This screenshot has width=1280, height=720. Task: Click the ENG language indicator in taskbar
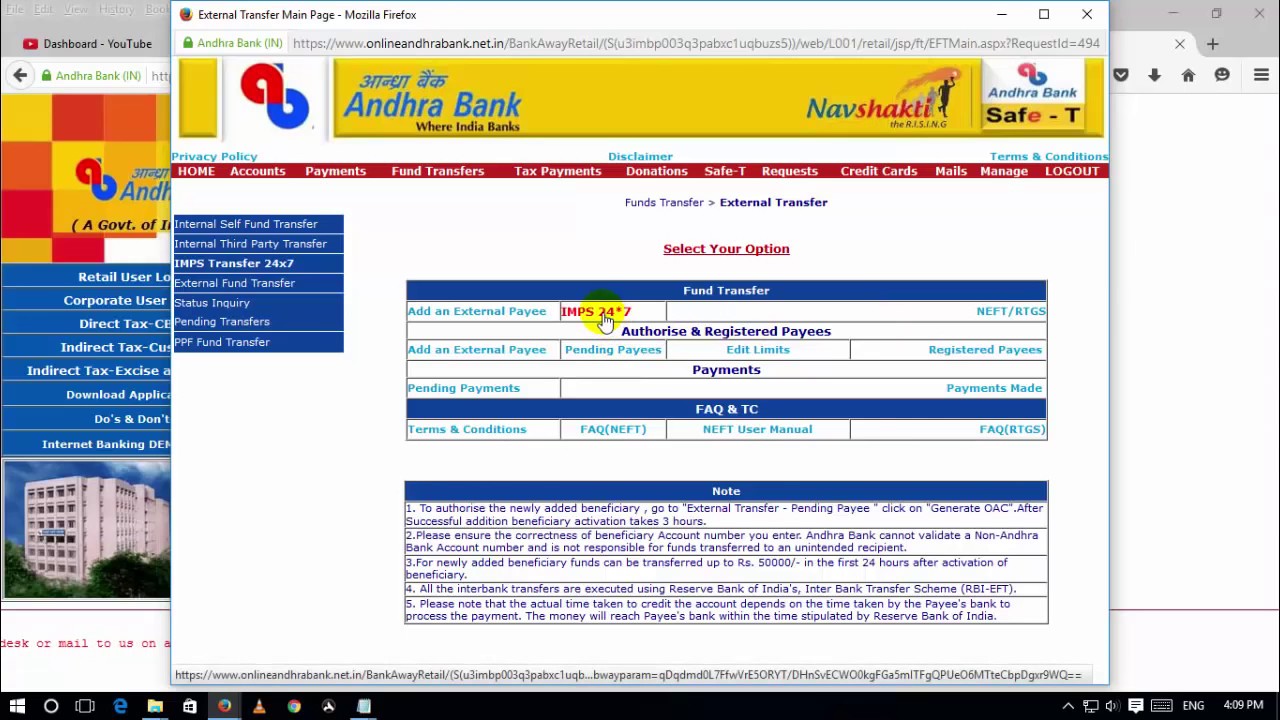[x=1193, y=706]
